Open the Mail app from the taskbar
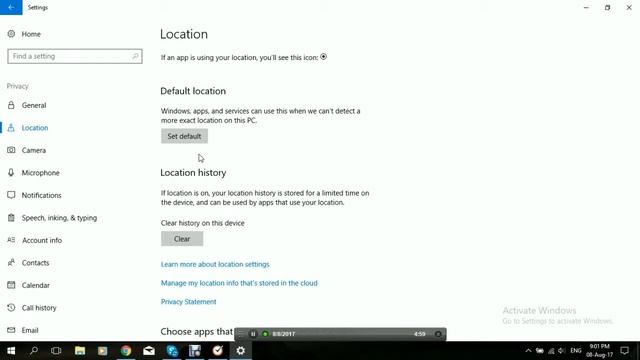Viewport: 640px width, 360px height. [149, 351]
